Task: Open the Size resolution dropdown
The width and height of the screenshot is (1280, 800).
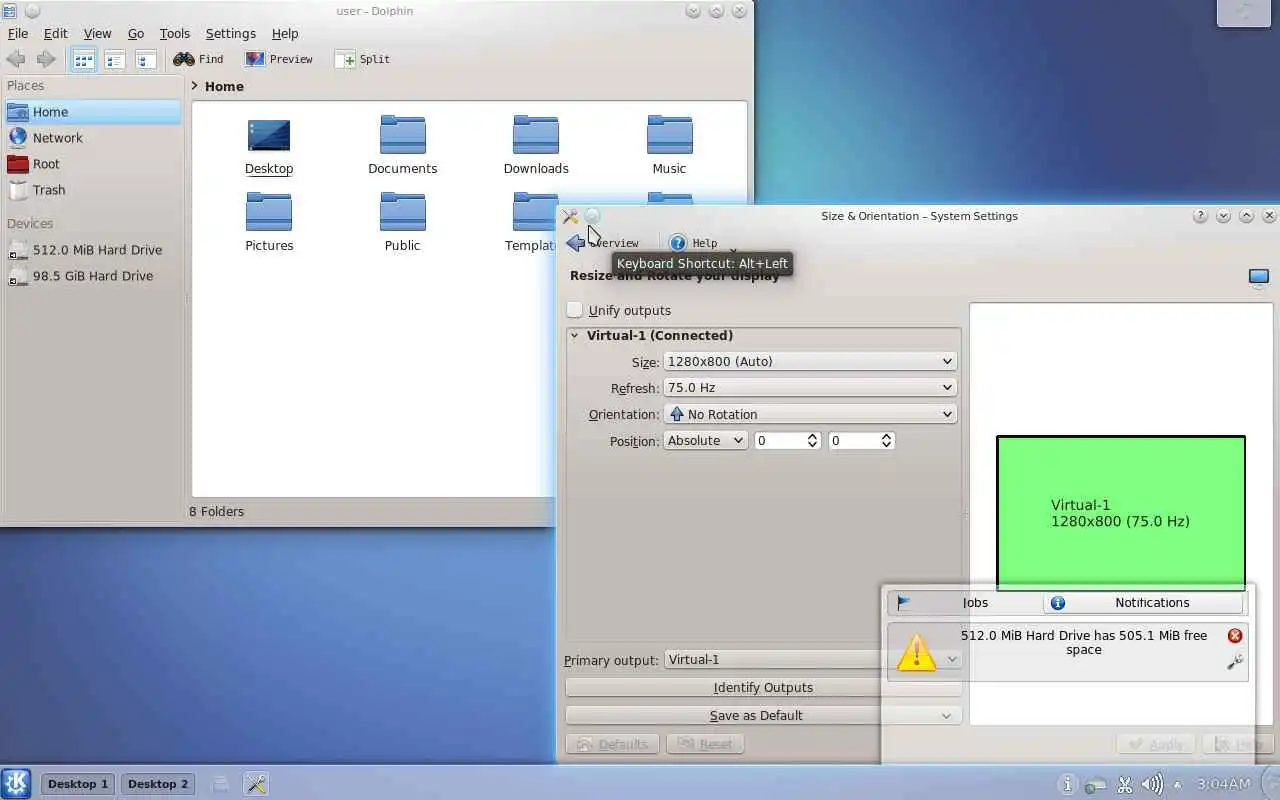Action: click(810, 361)
